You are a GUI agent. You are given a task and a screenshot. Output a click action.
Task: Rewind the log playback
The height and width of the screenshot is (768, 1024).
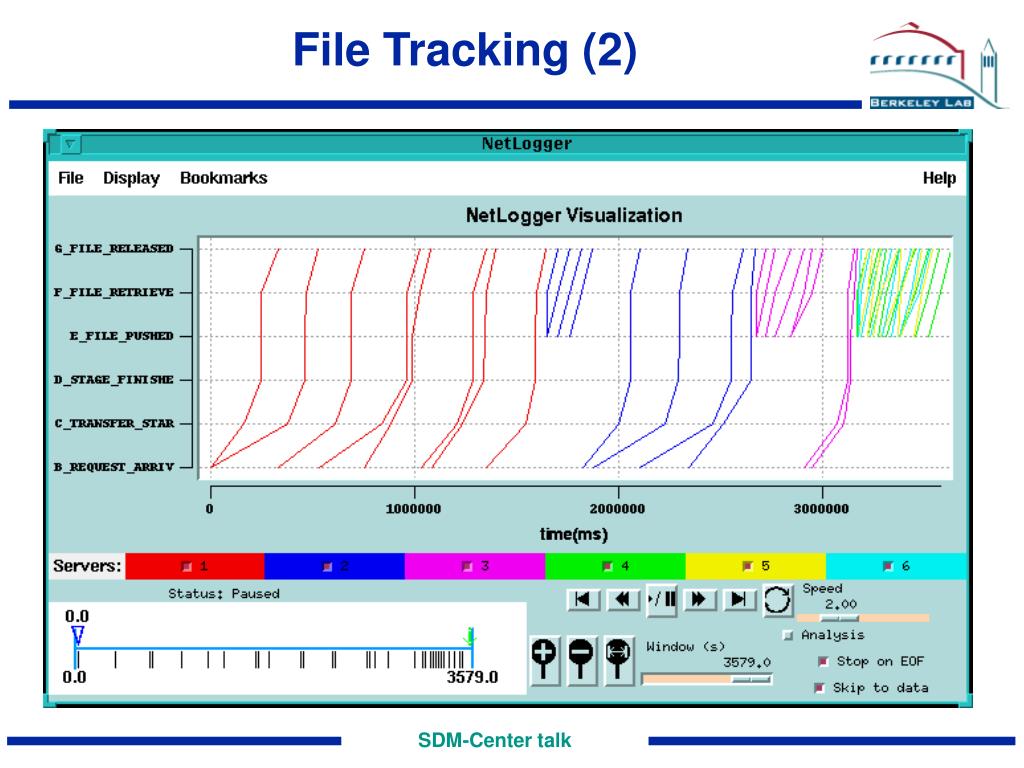click(x=622, y=599)
